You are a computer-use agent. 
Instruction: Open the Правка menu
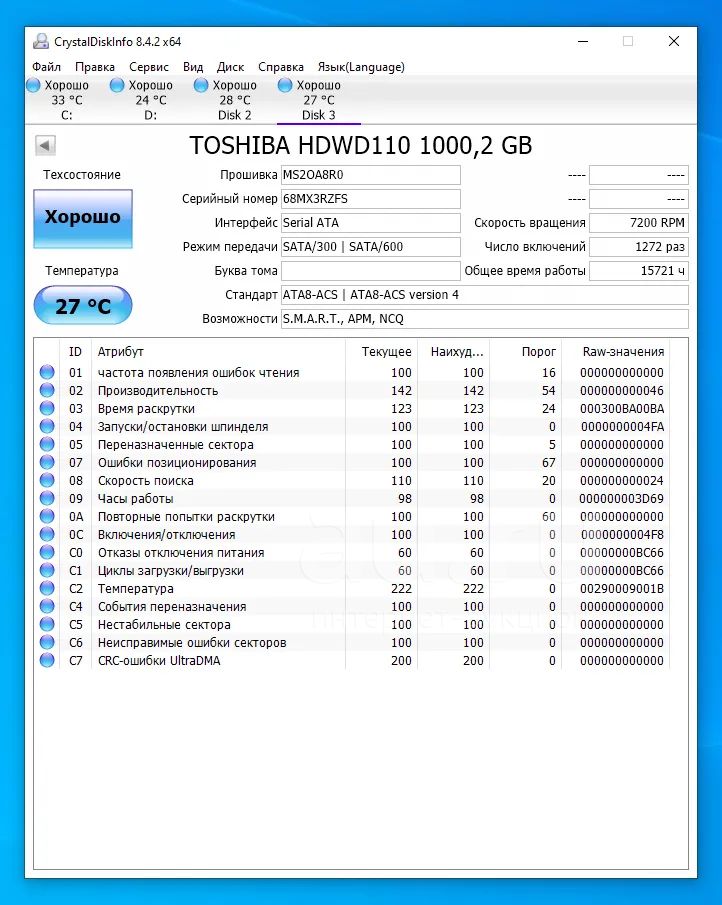coord(95,67)
